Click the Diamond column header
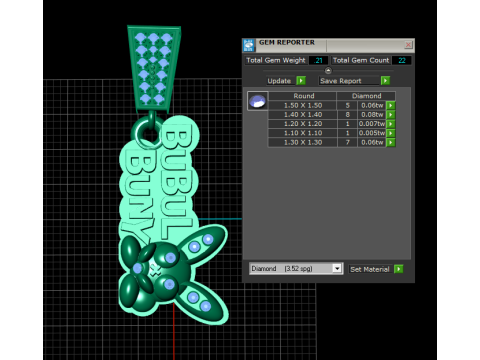 [x=366, y=96]
